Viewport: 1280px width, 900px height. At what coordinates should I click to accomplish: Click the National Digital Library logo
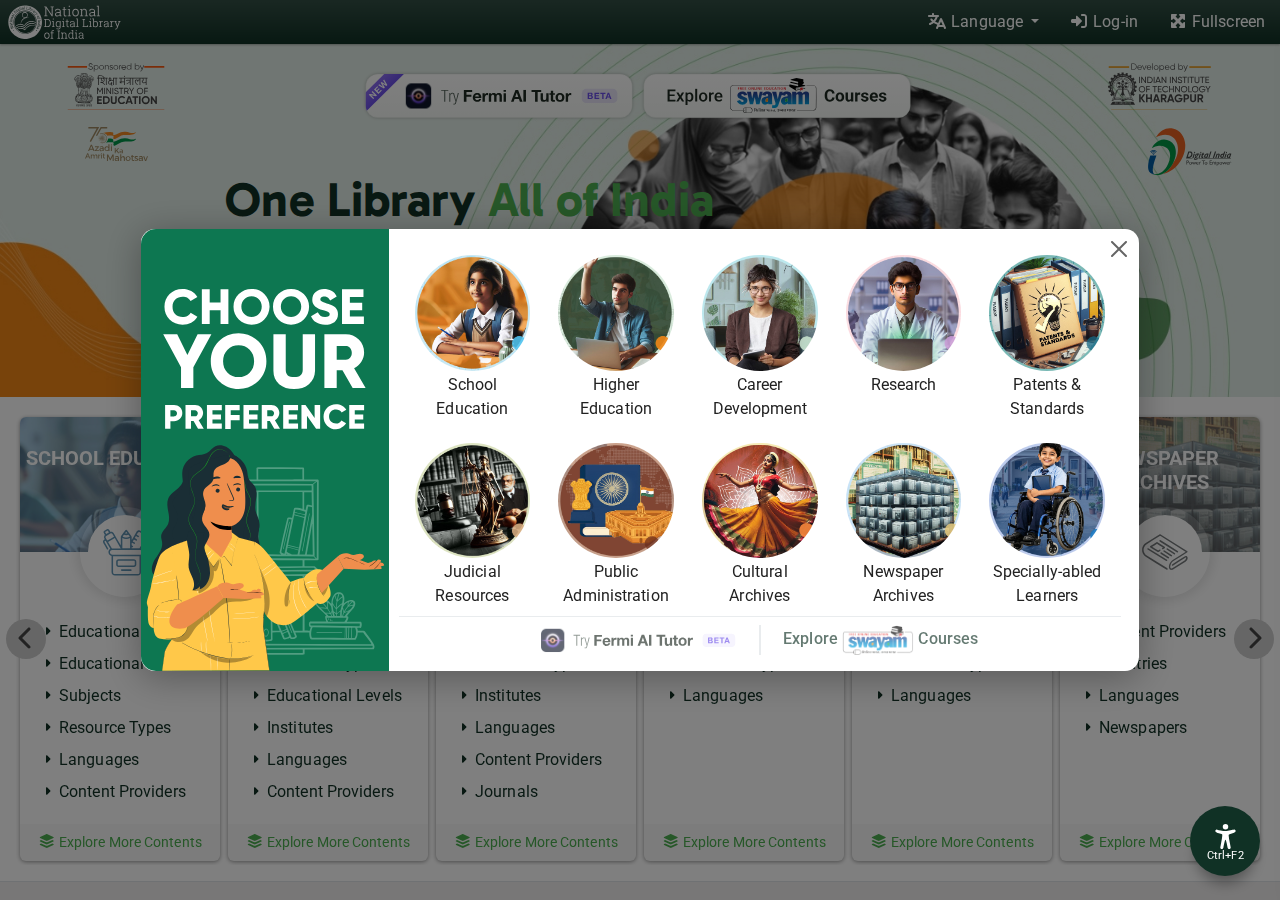coord(65,22)
